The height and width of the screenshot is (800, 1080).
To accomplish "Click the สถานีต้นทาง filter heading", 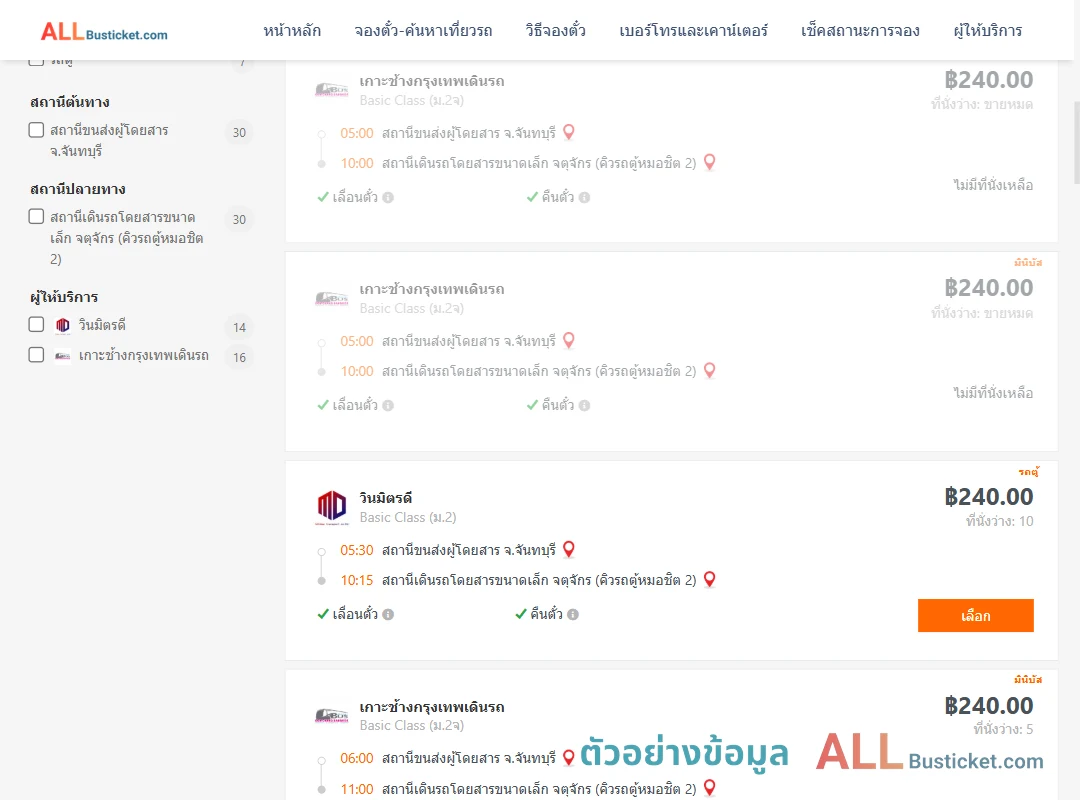I will click(70, 102).
